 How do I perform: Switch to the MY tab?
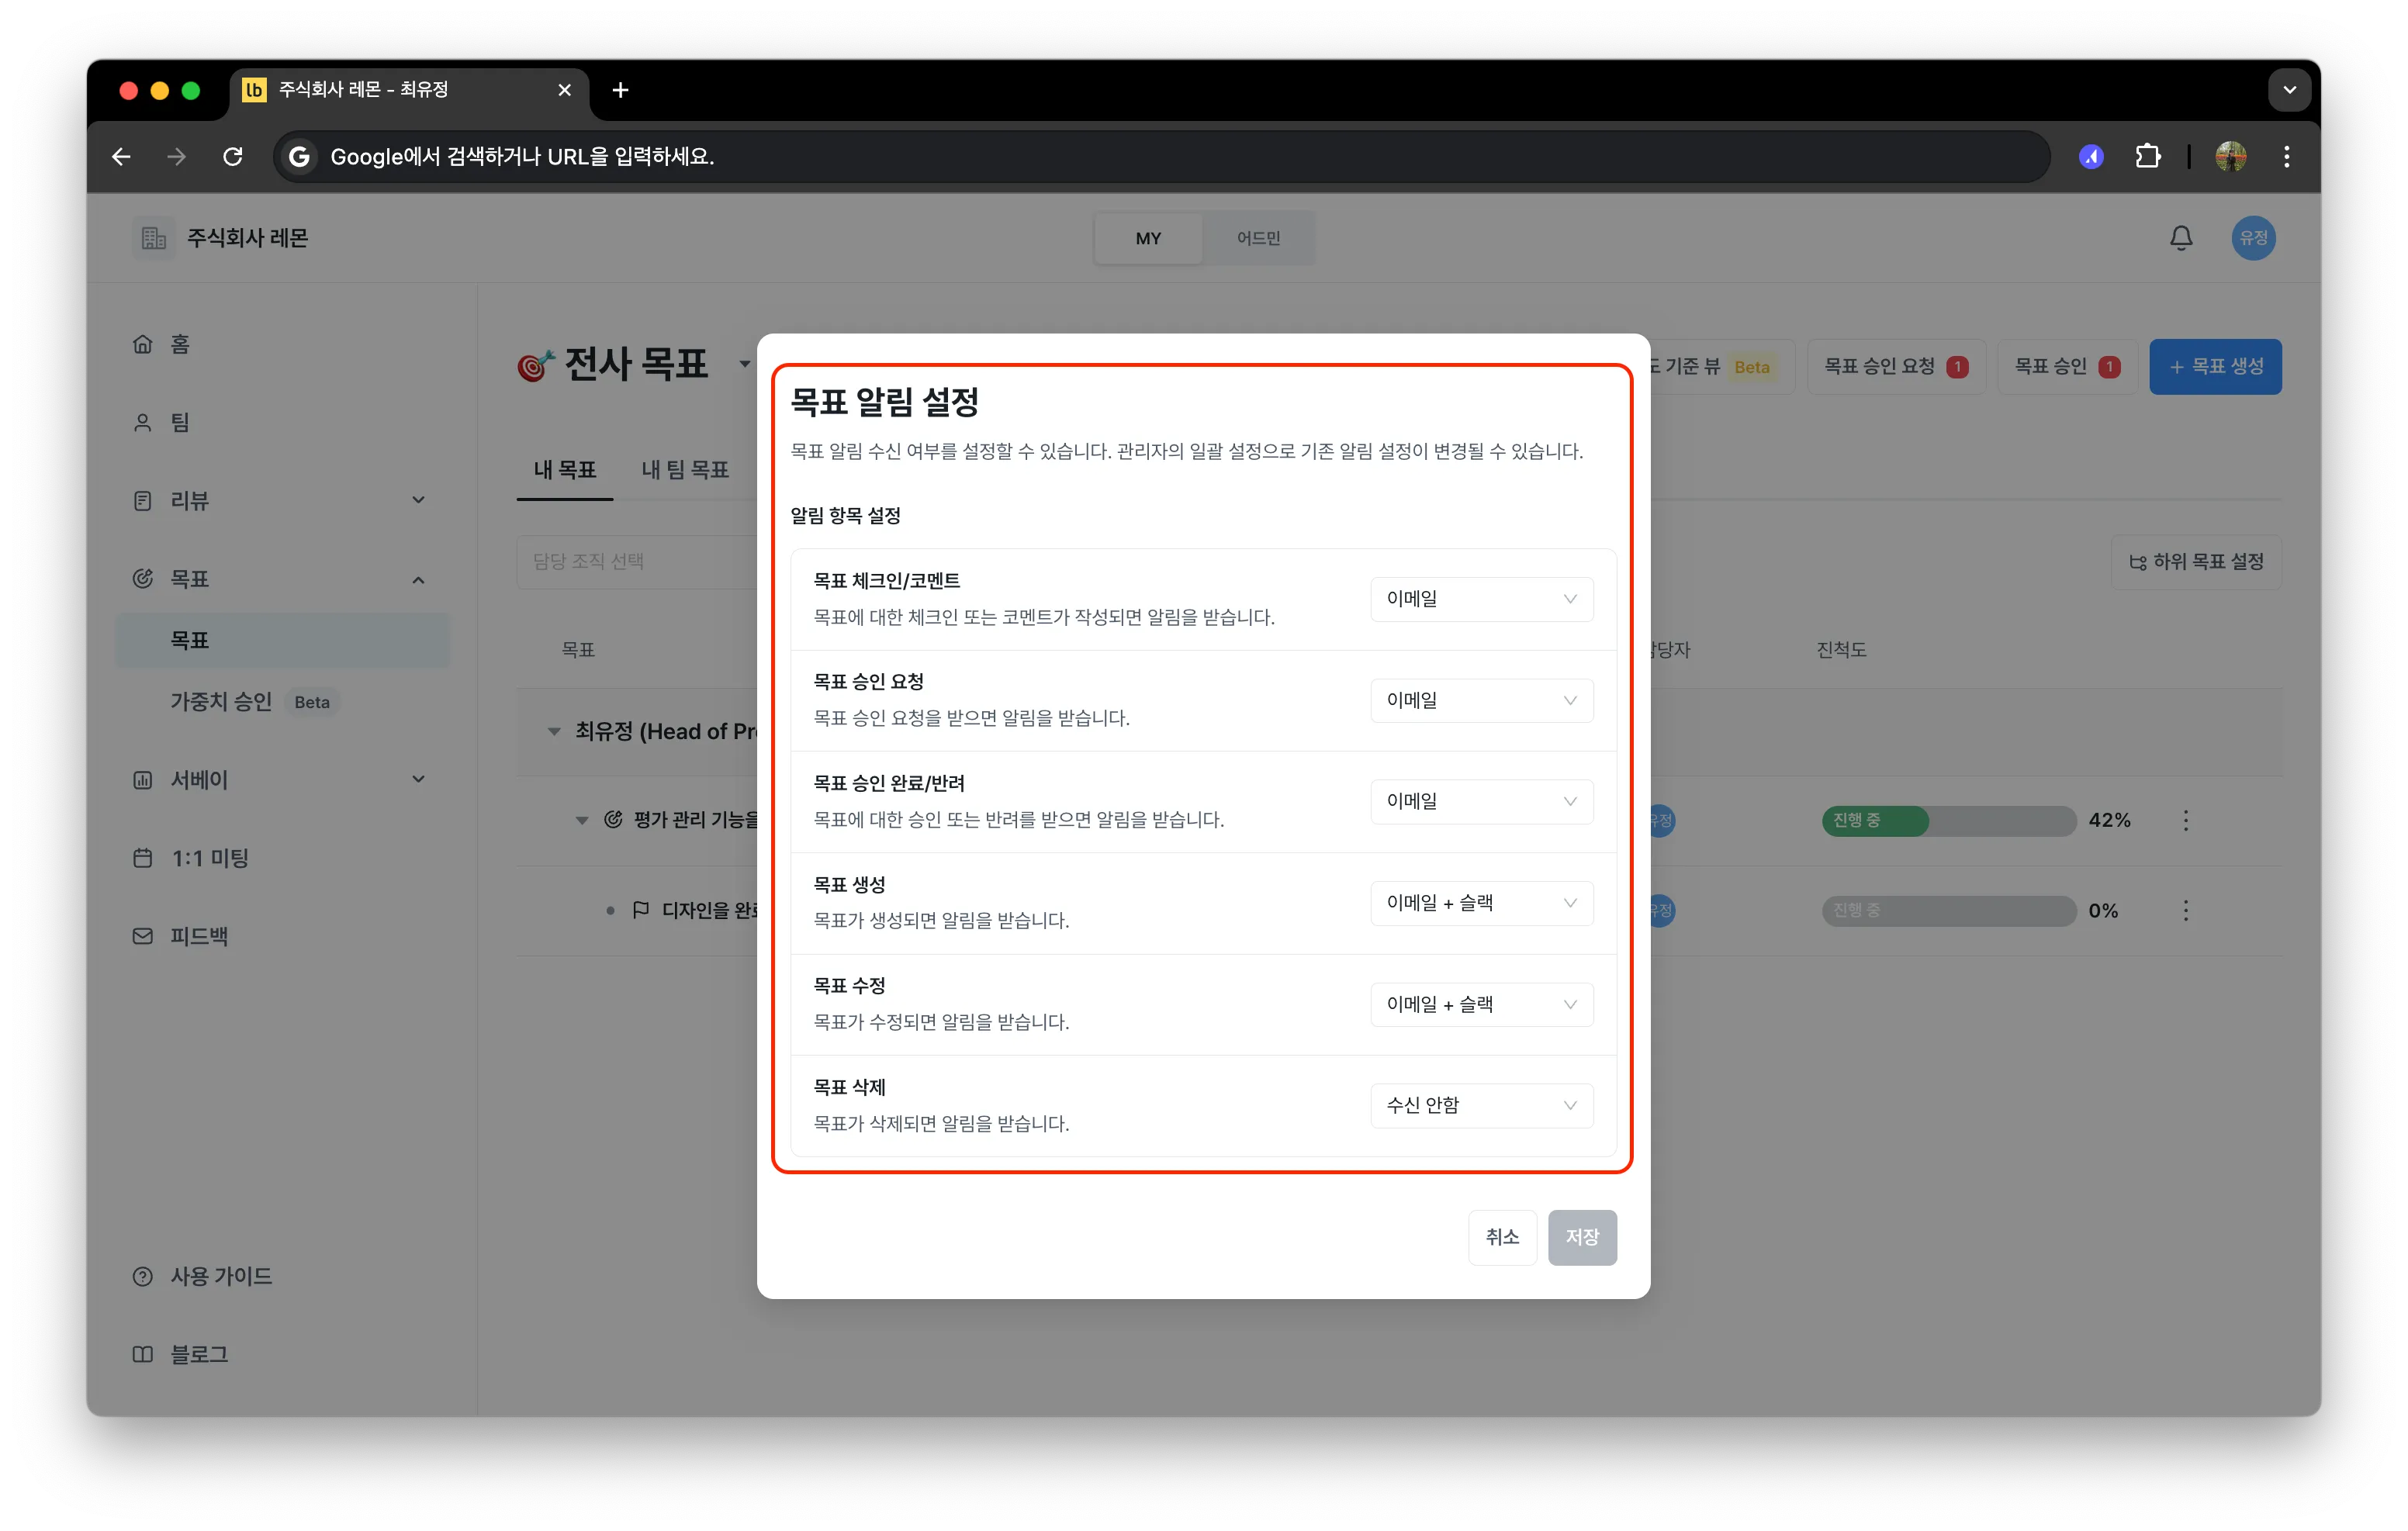tap(1148, 238)
